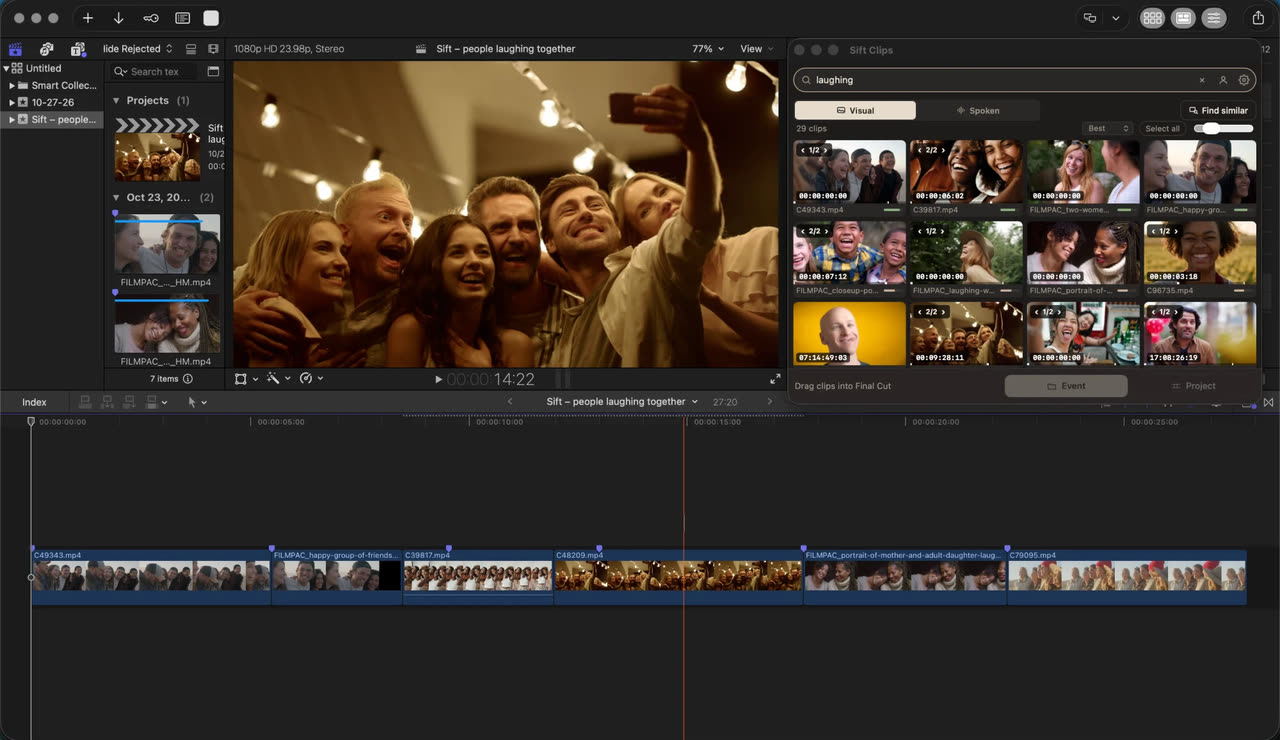The width and height of the screenshot is (1280, 740).
Task: Open the keyword editor key icon
Action: click(x=150, y=18)
